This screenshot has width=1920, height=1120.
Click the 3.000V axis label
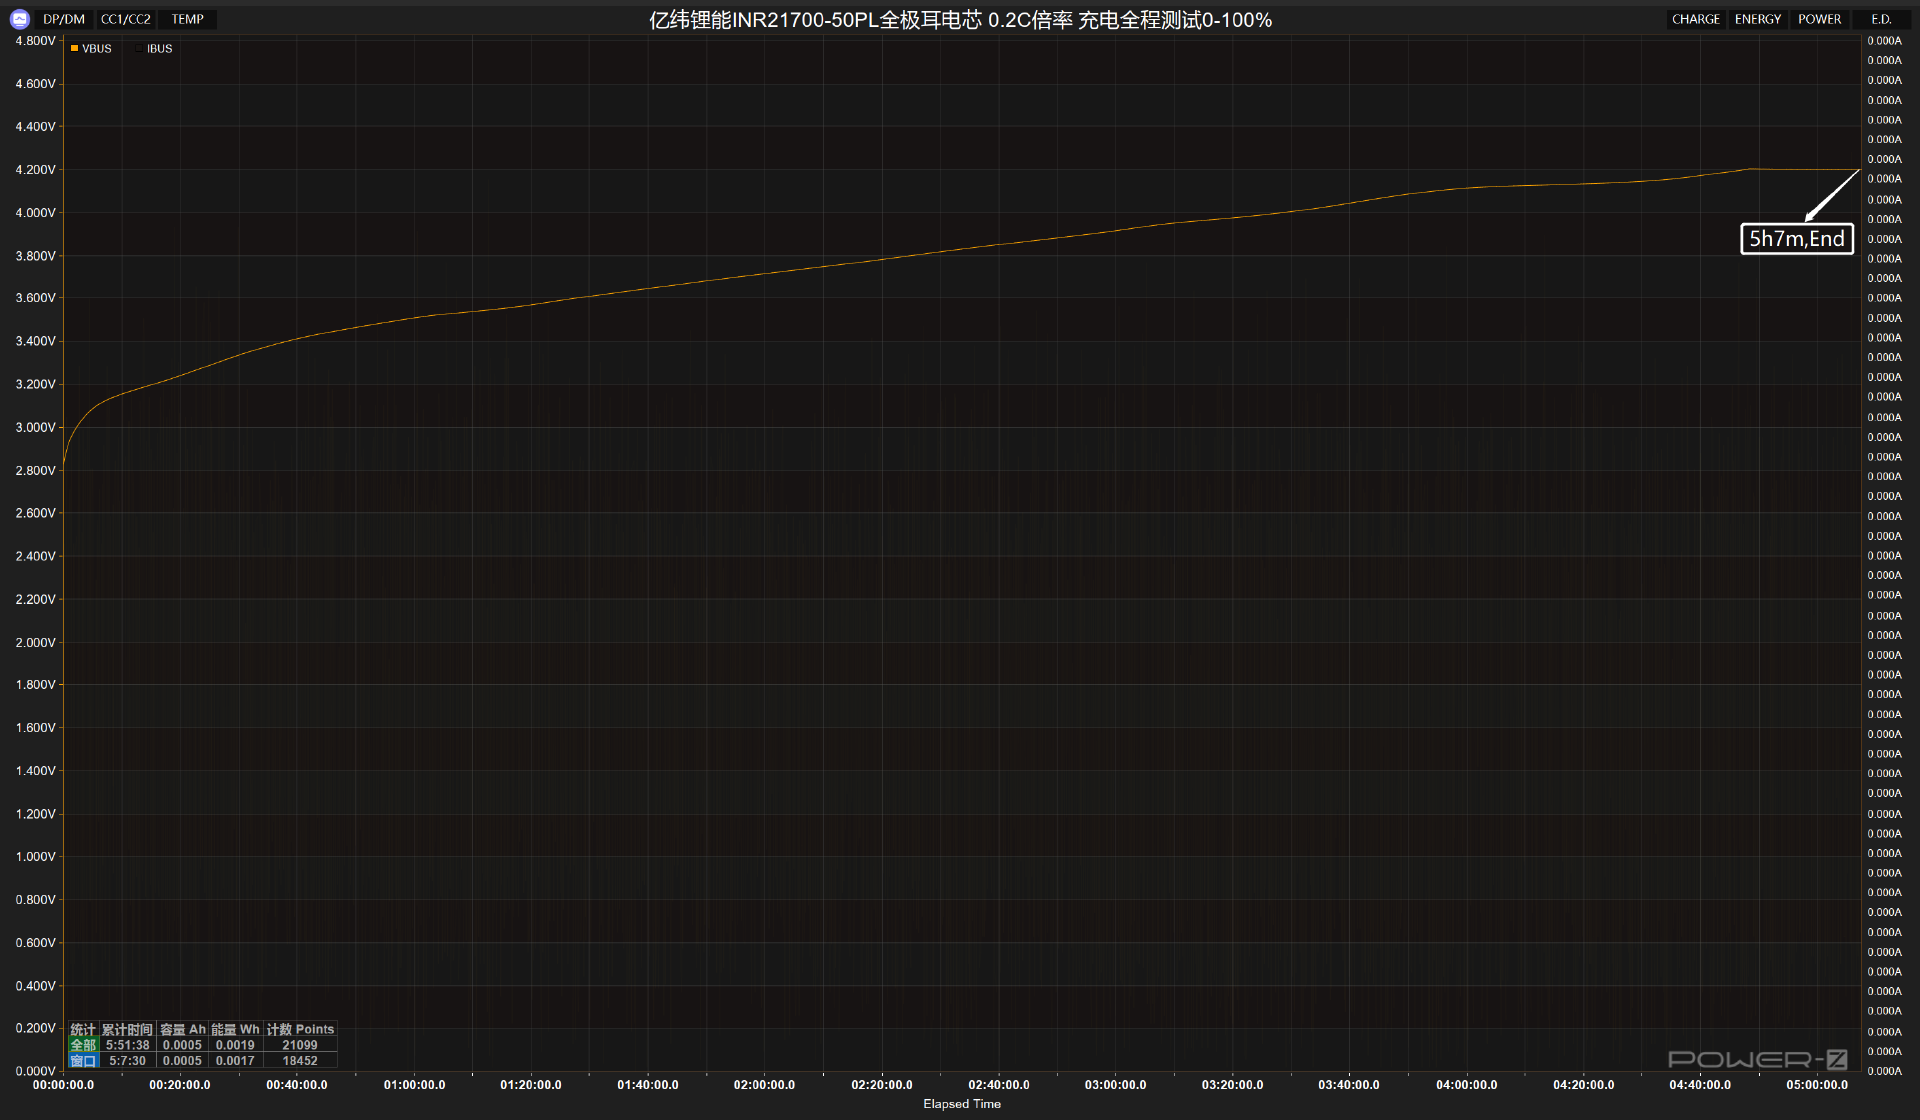pos(36,427)
